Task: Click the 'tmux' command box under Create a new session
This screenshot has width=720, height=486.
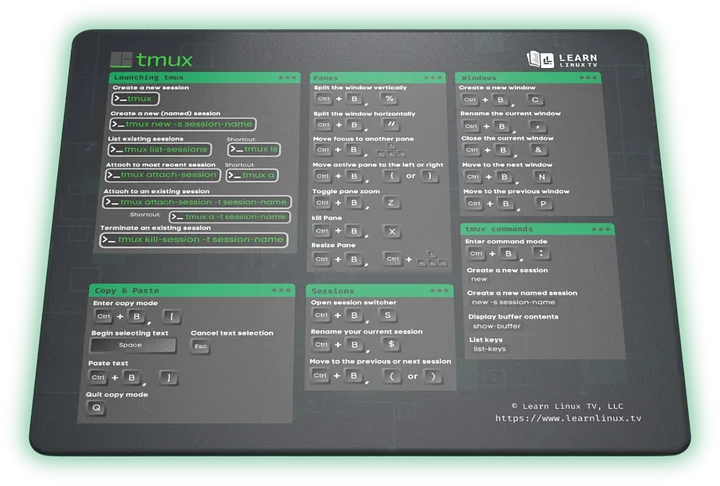Action: 135,99
